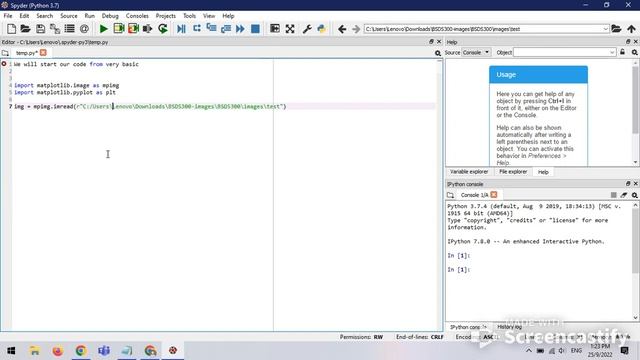The image size is (640, 360).
Task: Browse for a working directory folder icon
Action: [x=616, y=29]
